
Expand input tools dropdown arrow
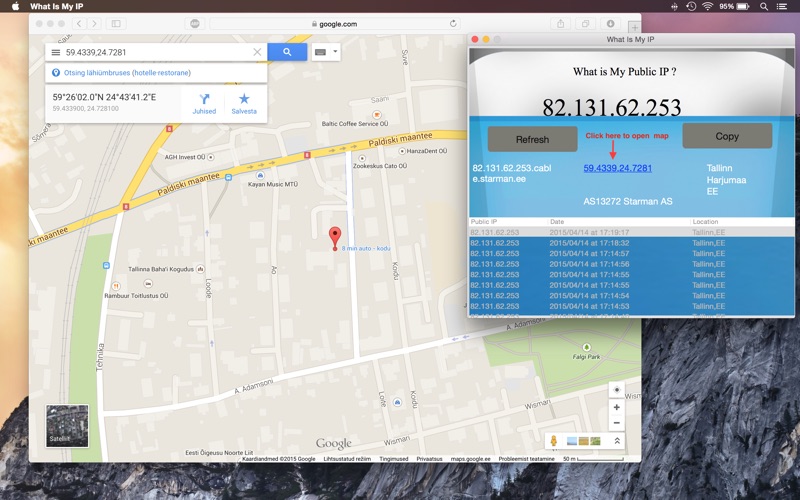(335, 52)
